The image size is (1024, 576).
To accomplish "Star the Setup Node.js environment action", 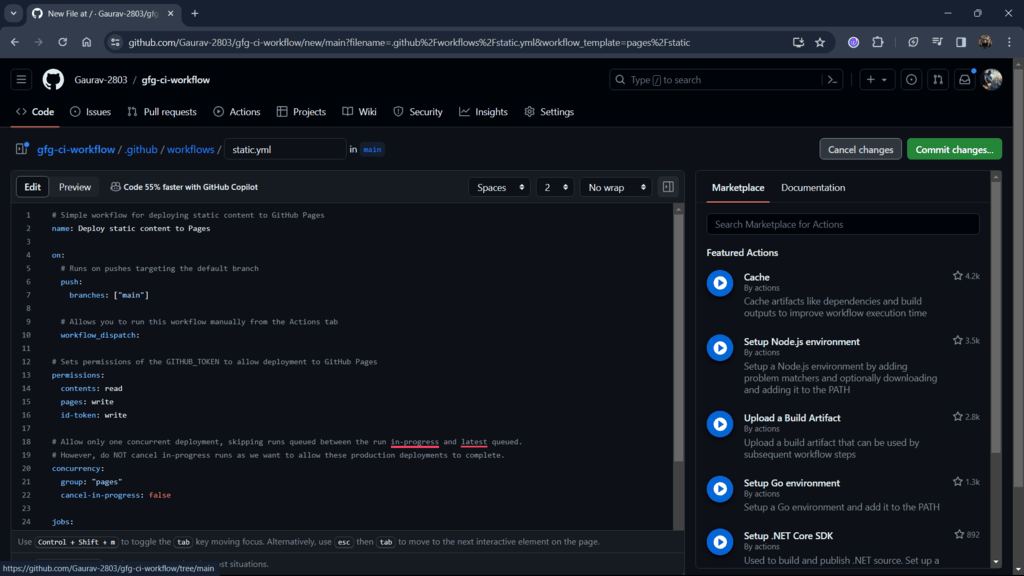I will [957, 340].
